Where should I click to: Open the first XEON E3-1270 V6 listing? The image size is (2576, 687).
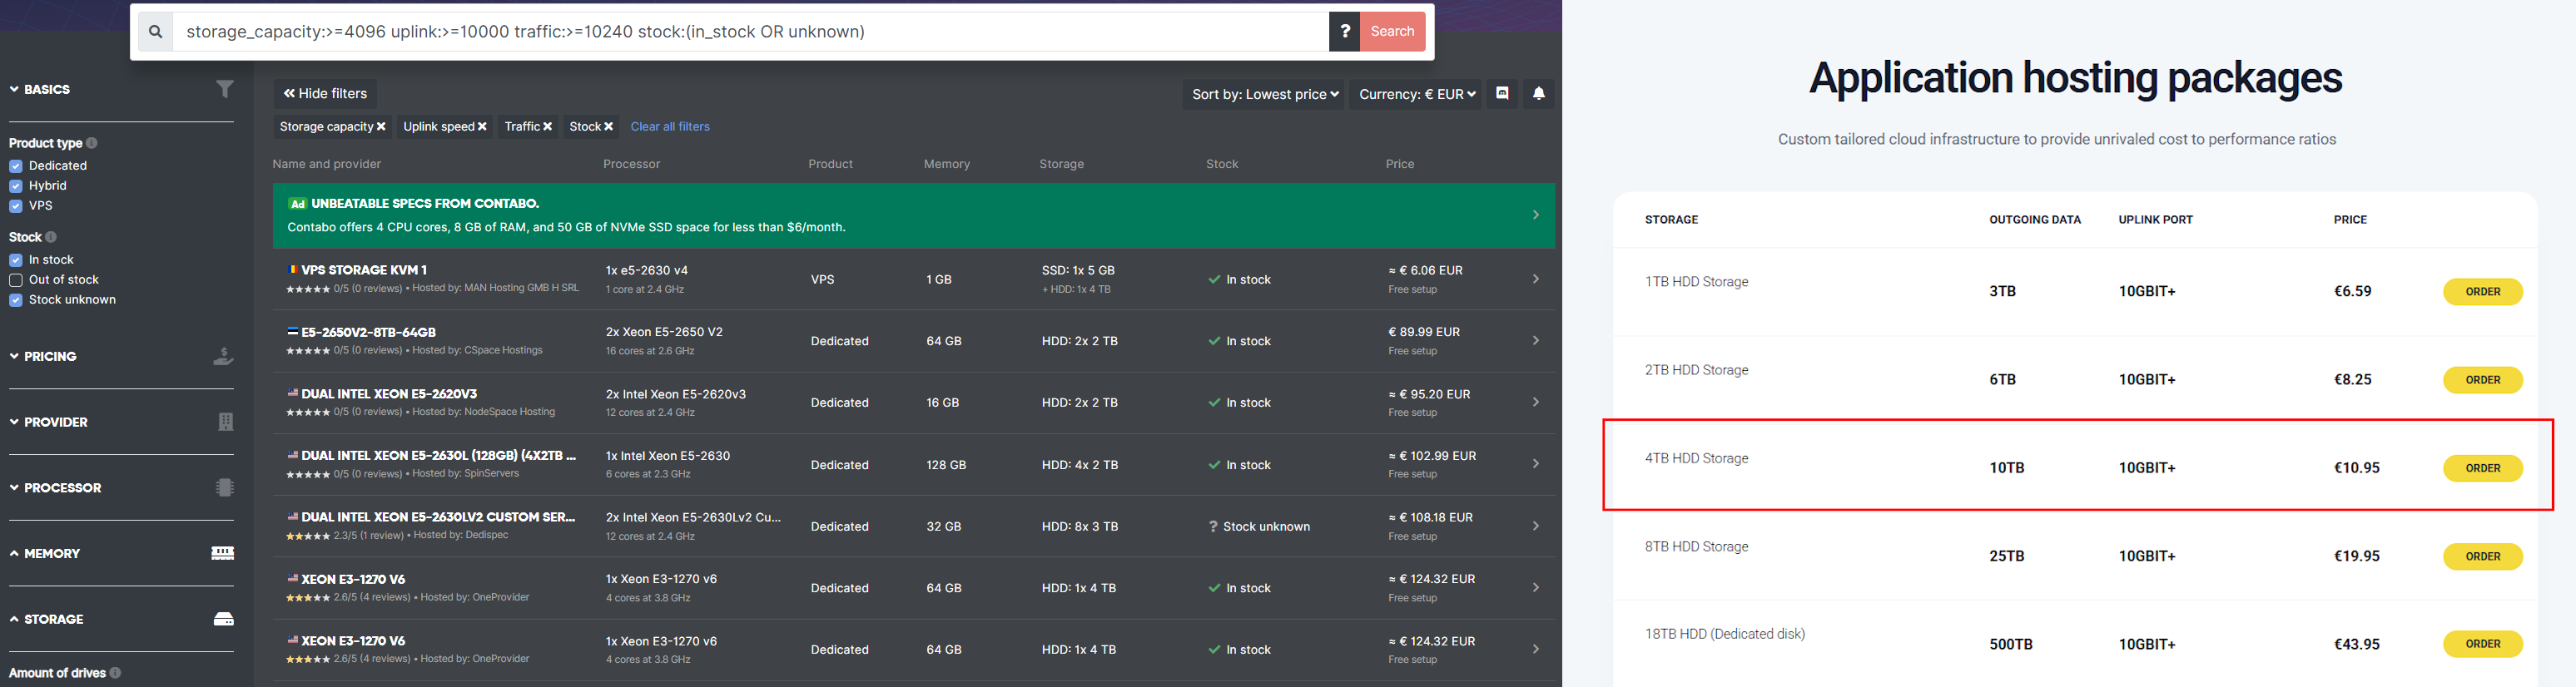click(353, 579)
